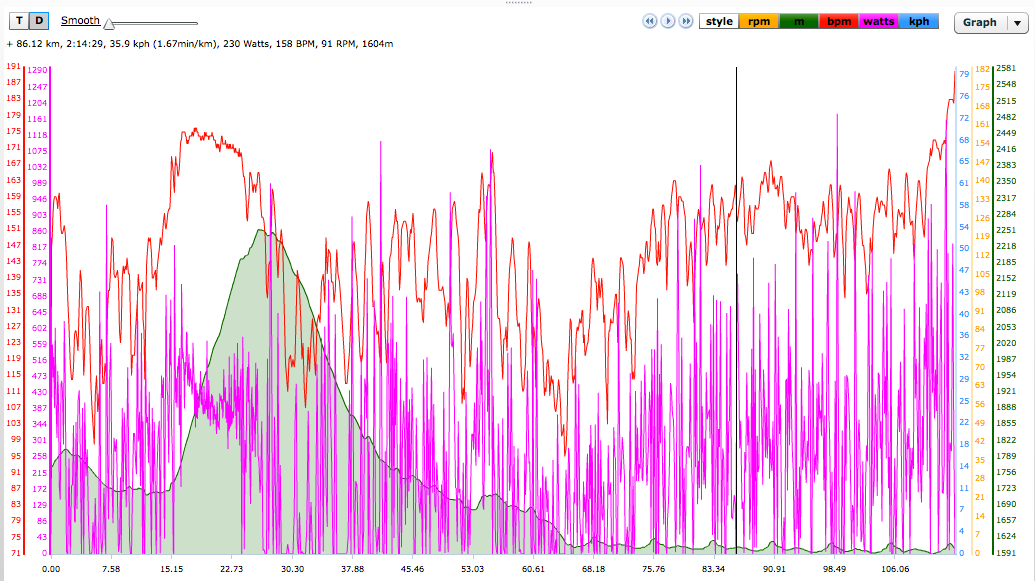Click the Smooth slider handle

click(x=109, y=22)
